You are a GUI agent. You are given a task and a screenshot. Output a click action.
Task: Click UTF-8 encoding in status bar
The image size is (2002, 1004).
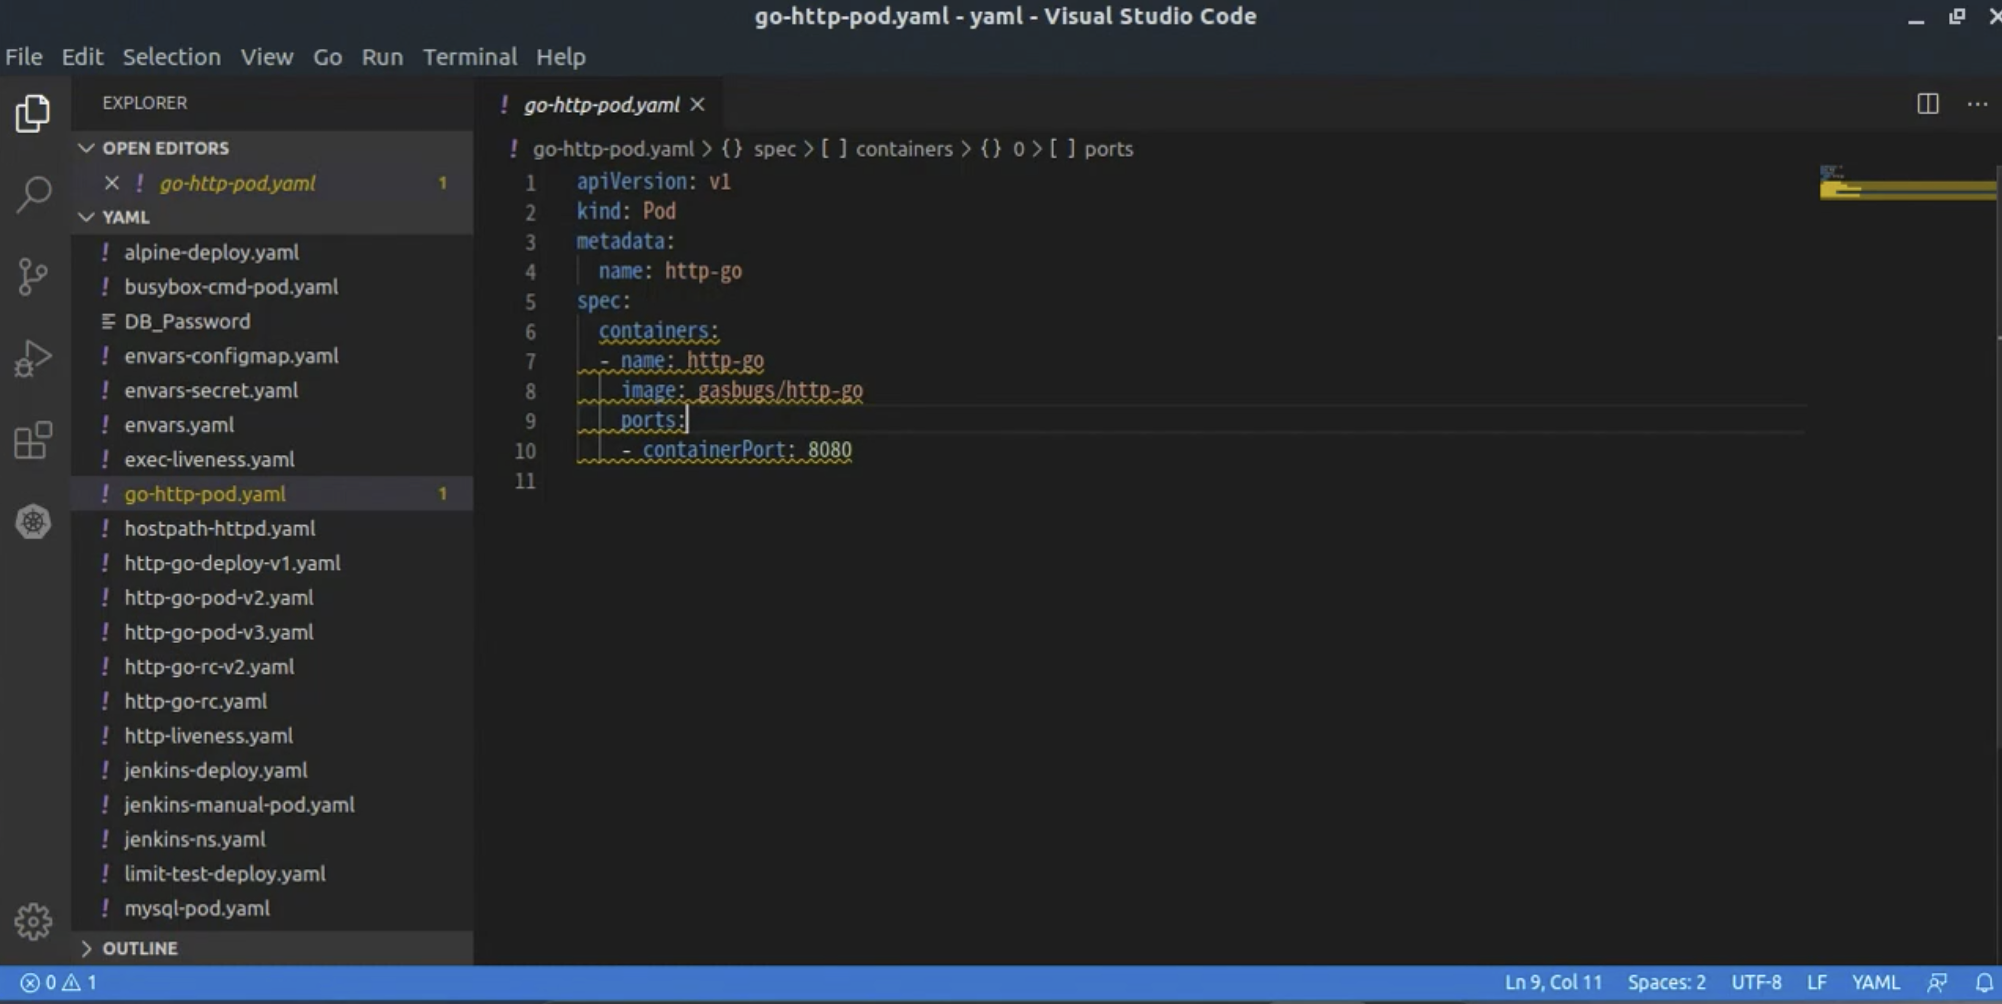1756,982
